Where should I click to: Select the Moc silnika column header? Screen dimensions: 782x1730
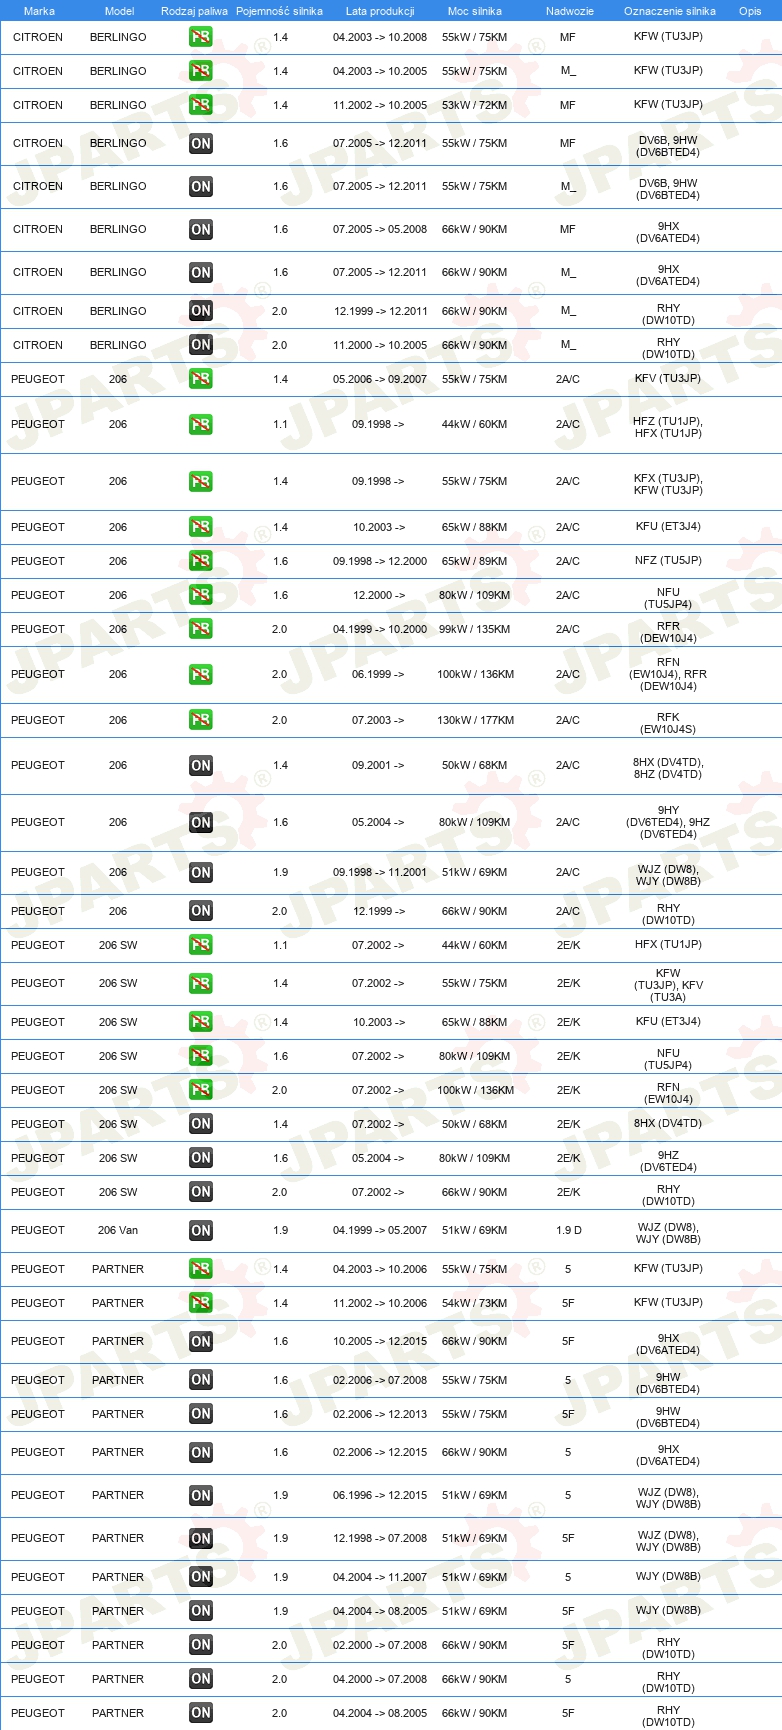475,11
